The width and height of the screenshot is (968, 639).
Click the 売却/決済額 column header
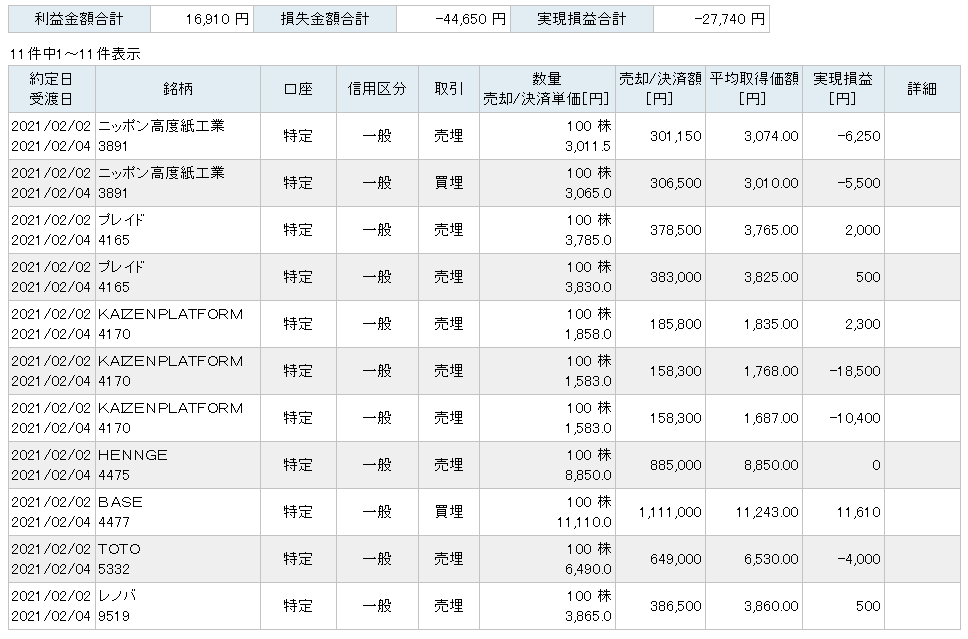coord(660,89)
